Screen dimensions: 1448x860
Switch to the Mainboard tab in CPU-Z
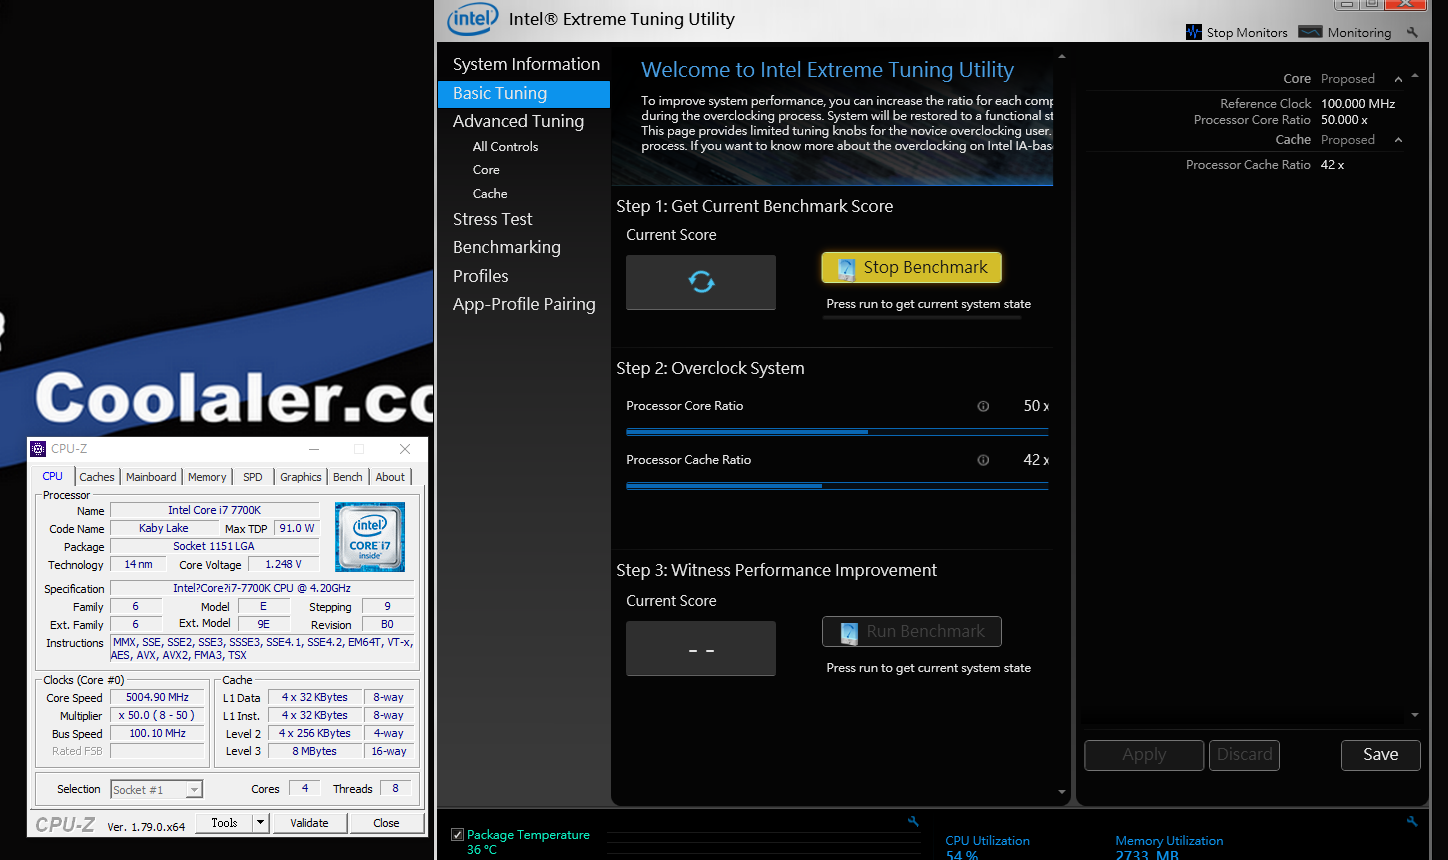[151, 477]
